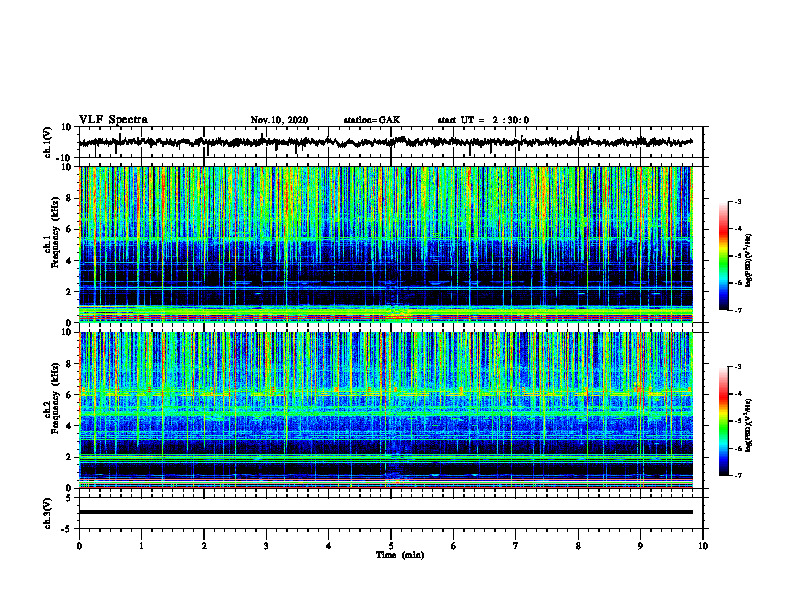Viewport: 792px width, 612px height.
Task: Click the "Nov.10, 2020" date text
Action: (279, 120)
